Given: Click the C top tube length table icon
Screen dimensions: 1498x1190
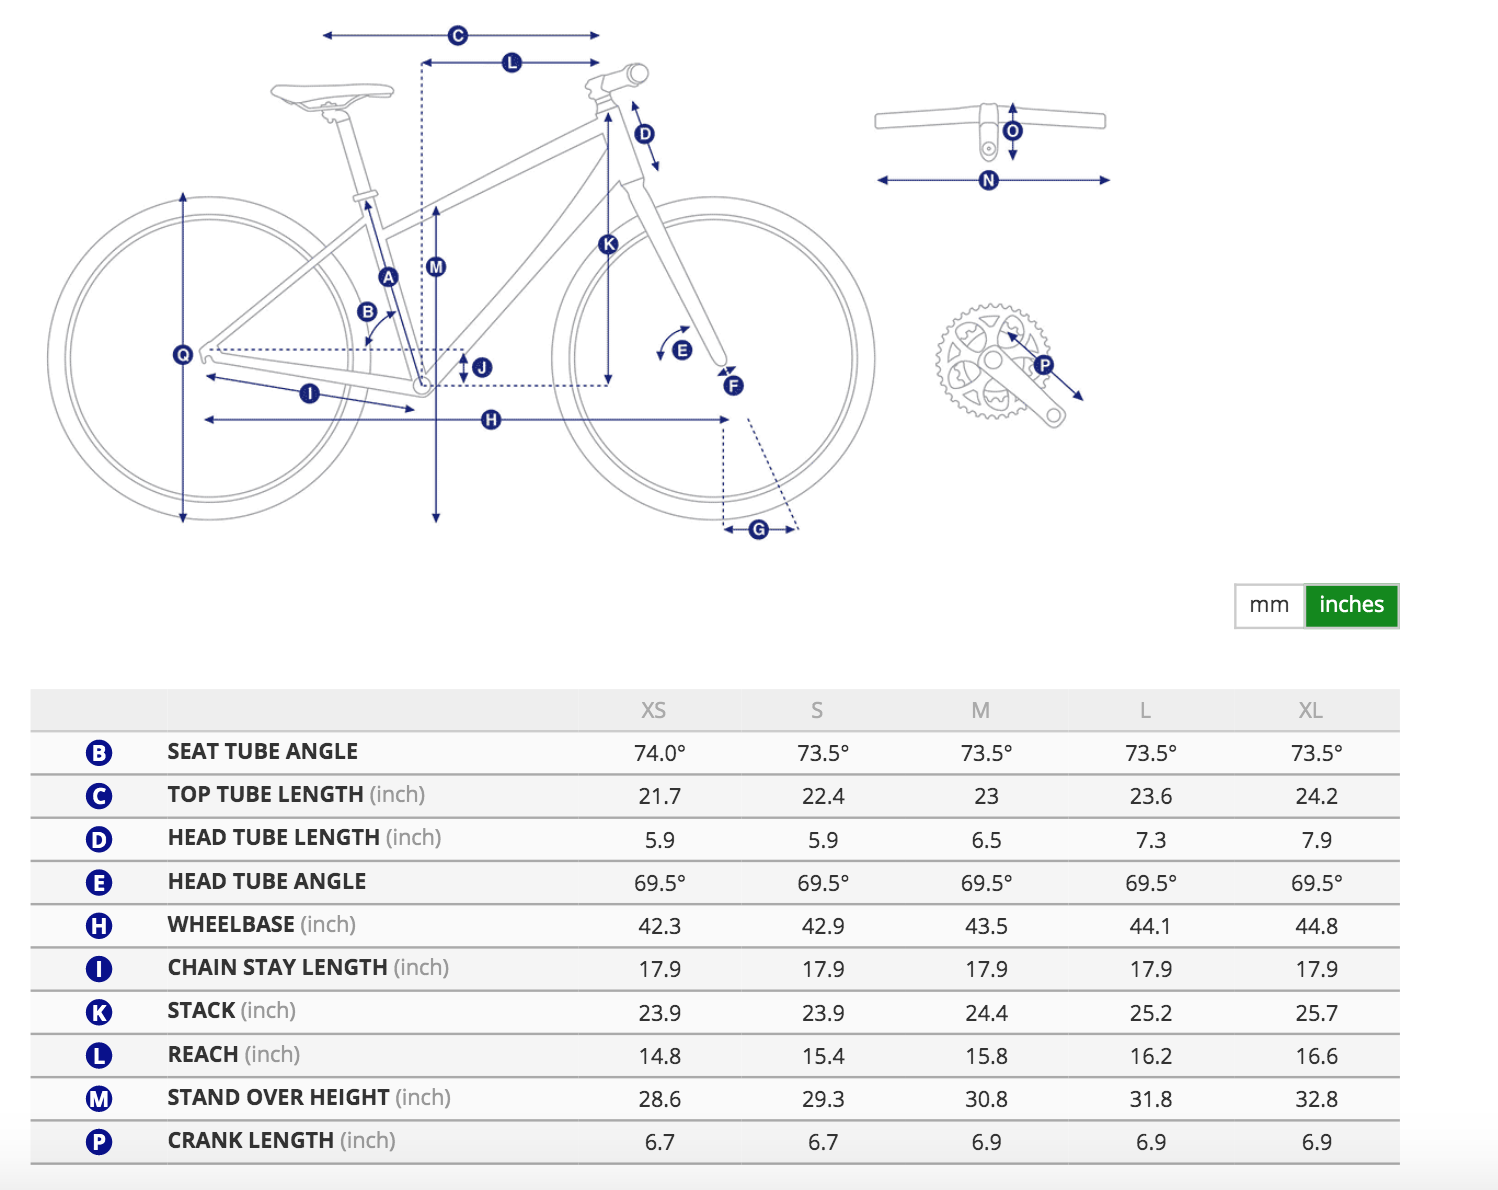Looking at the screenshot, I should click(x=99, y=796).
